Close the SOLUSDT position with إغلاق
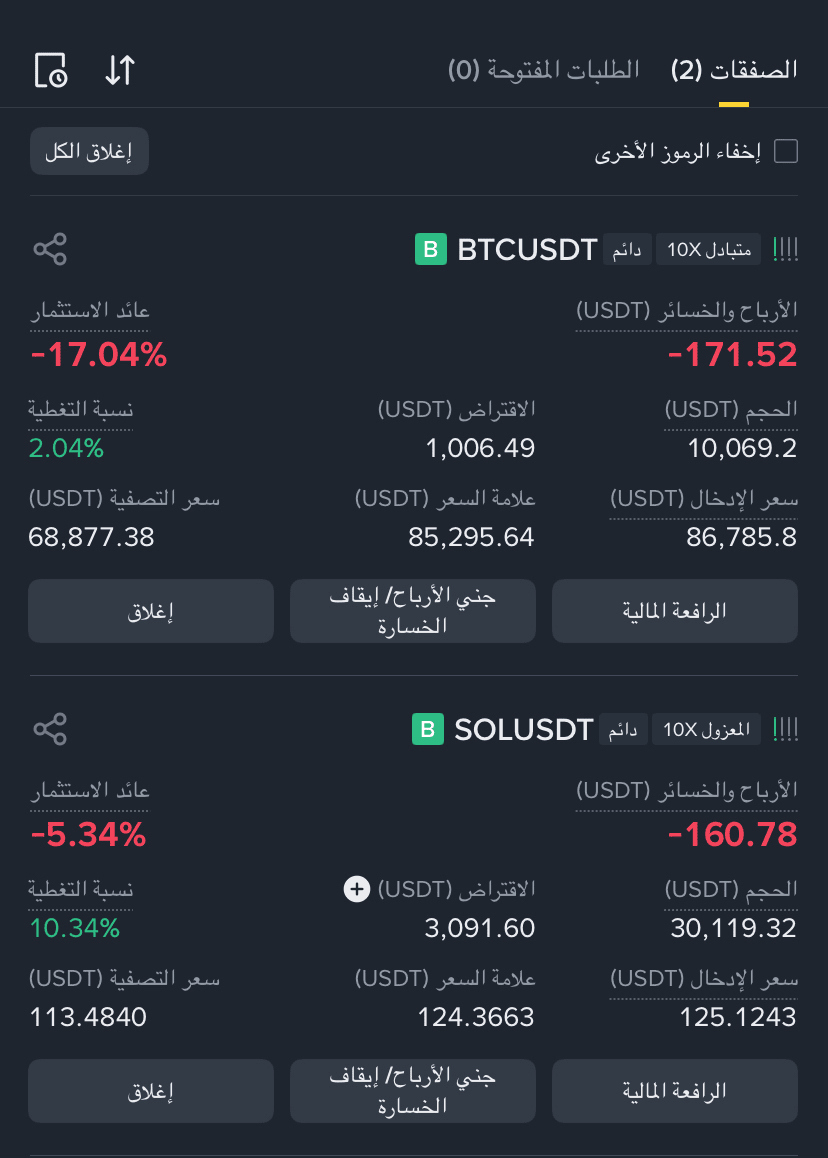This screenshot has height=1158, width=828. click(151, 1091)
